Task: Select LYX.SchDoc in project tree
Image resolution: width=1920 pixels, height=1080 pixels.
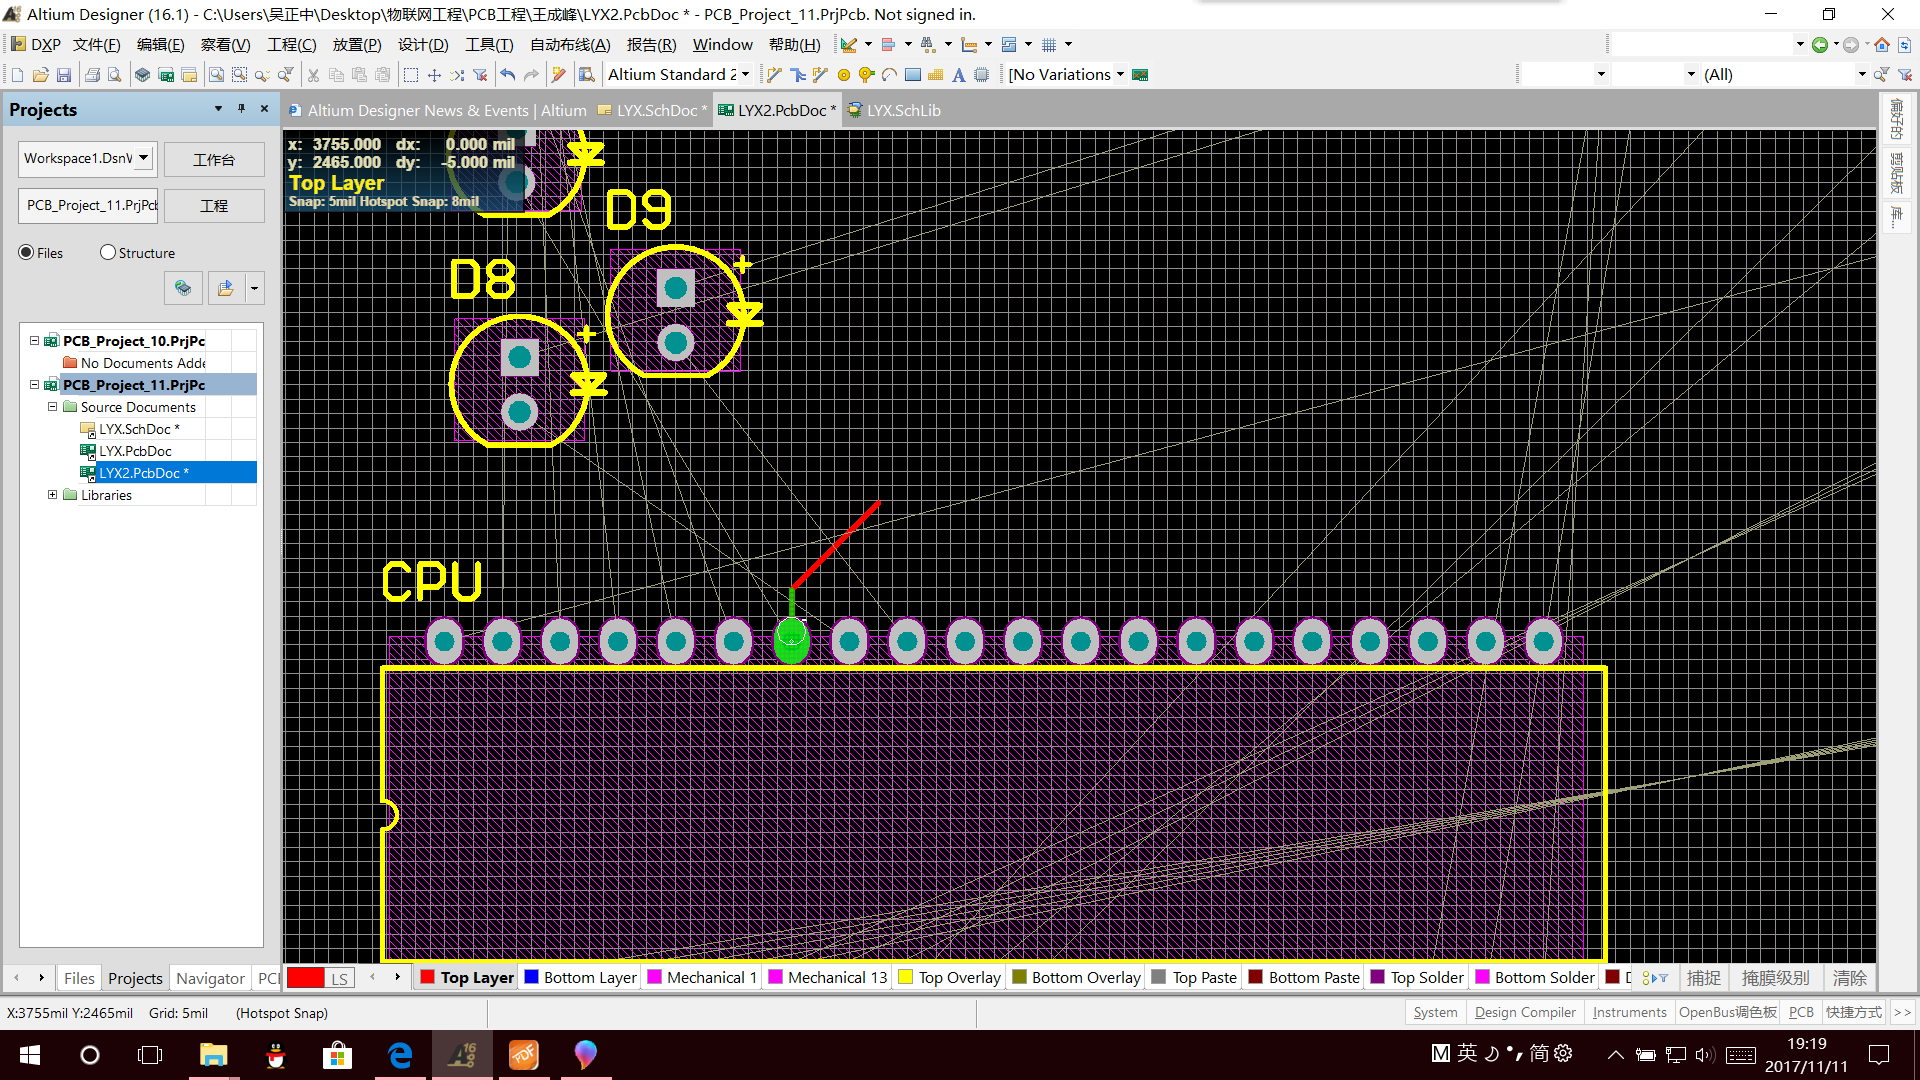Action: 139,429
